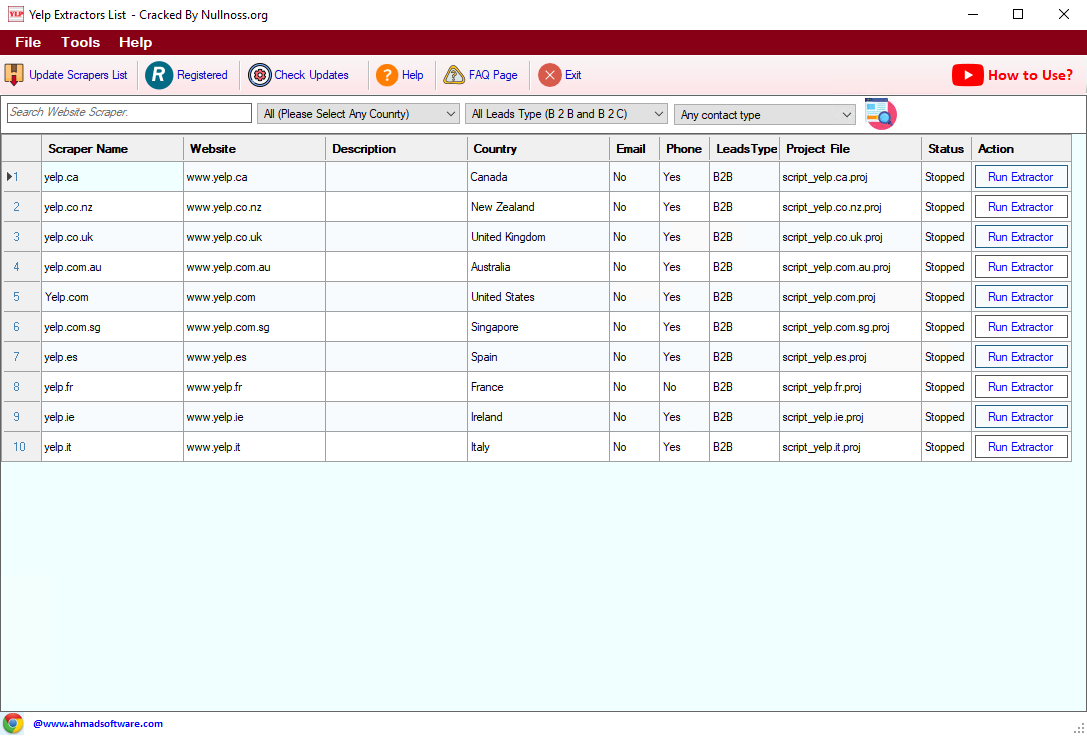
Task: Select the www.yelp.it website cell
Action: tap(254, 447)
